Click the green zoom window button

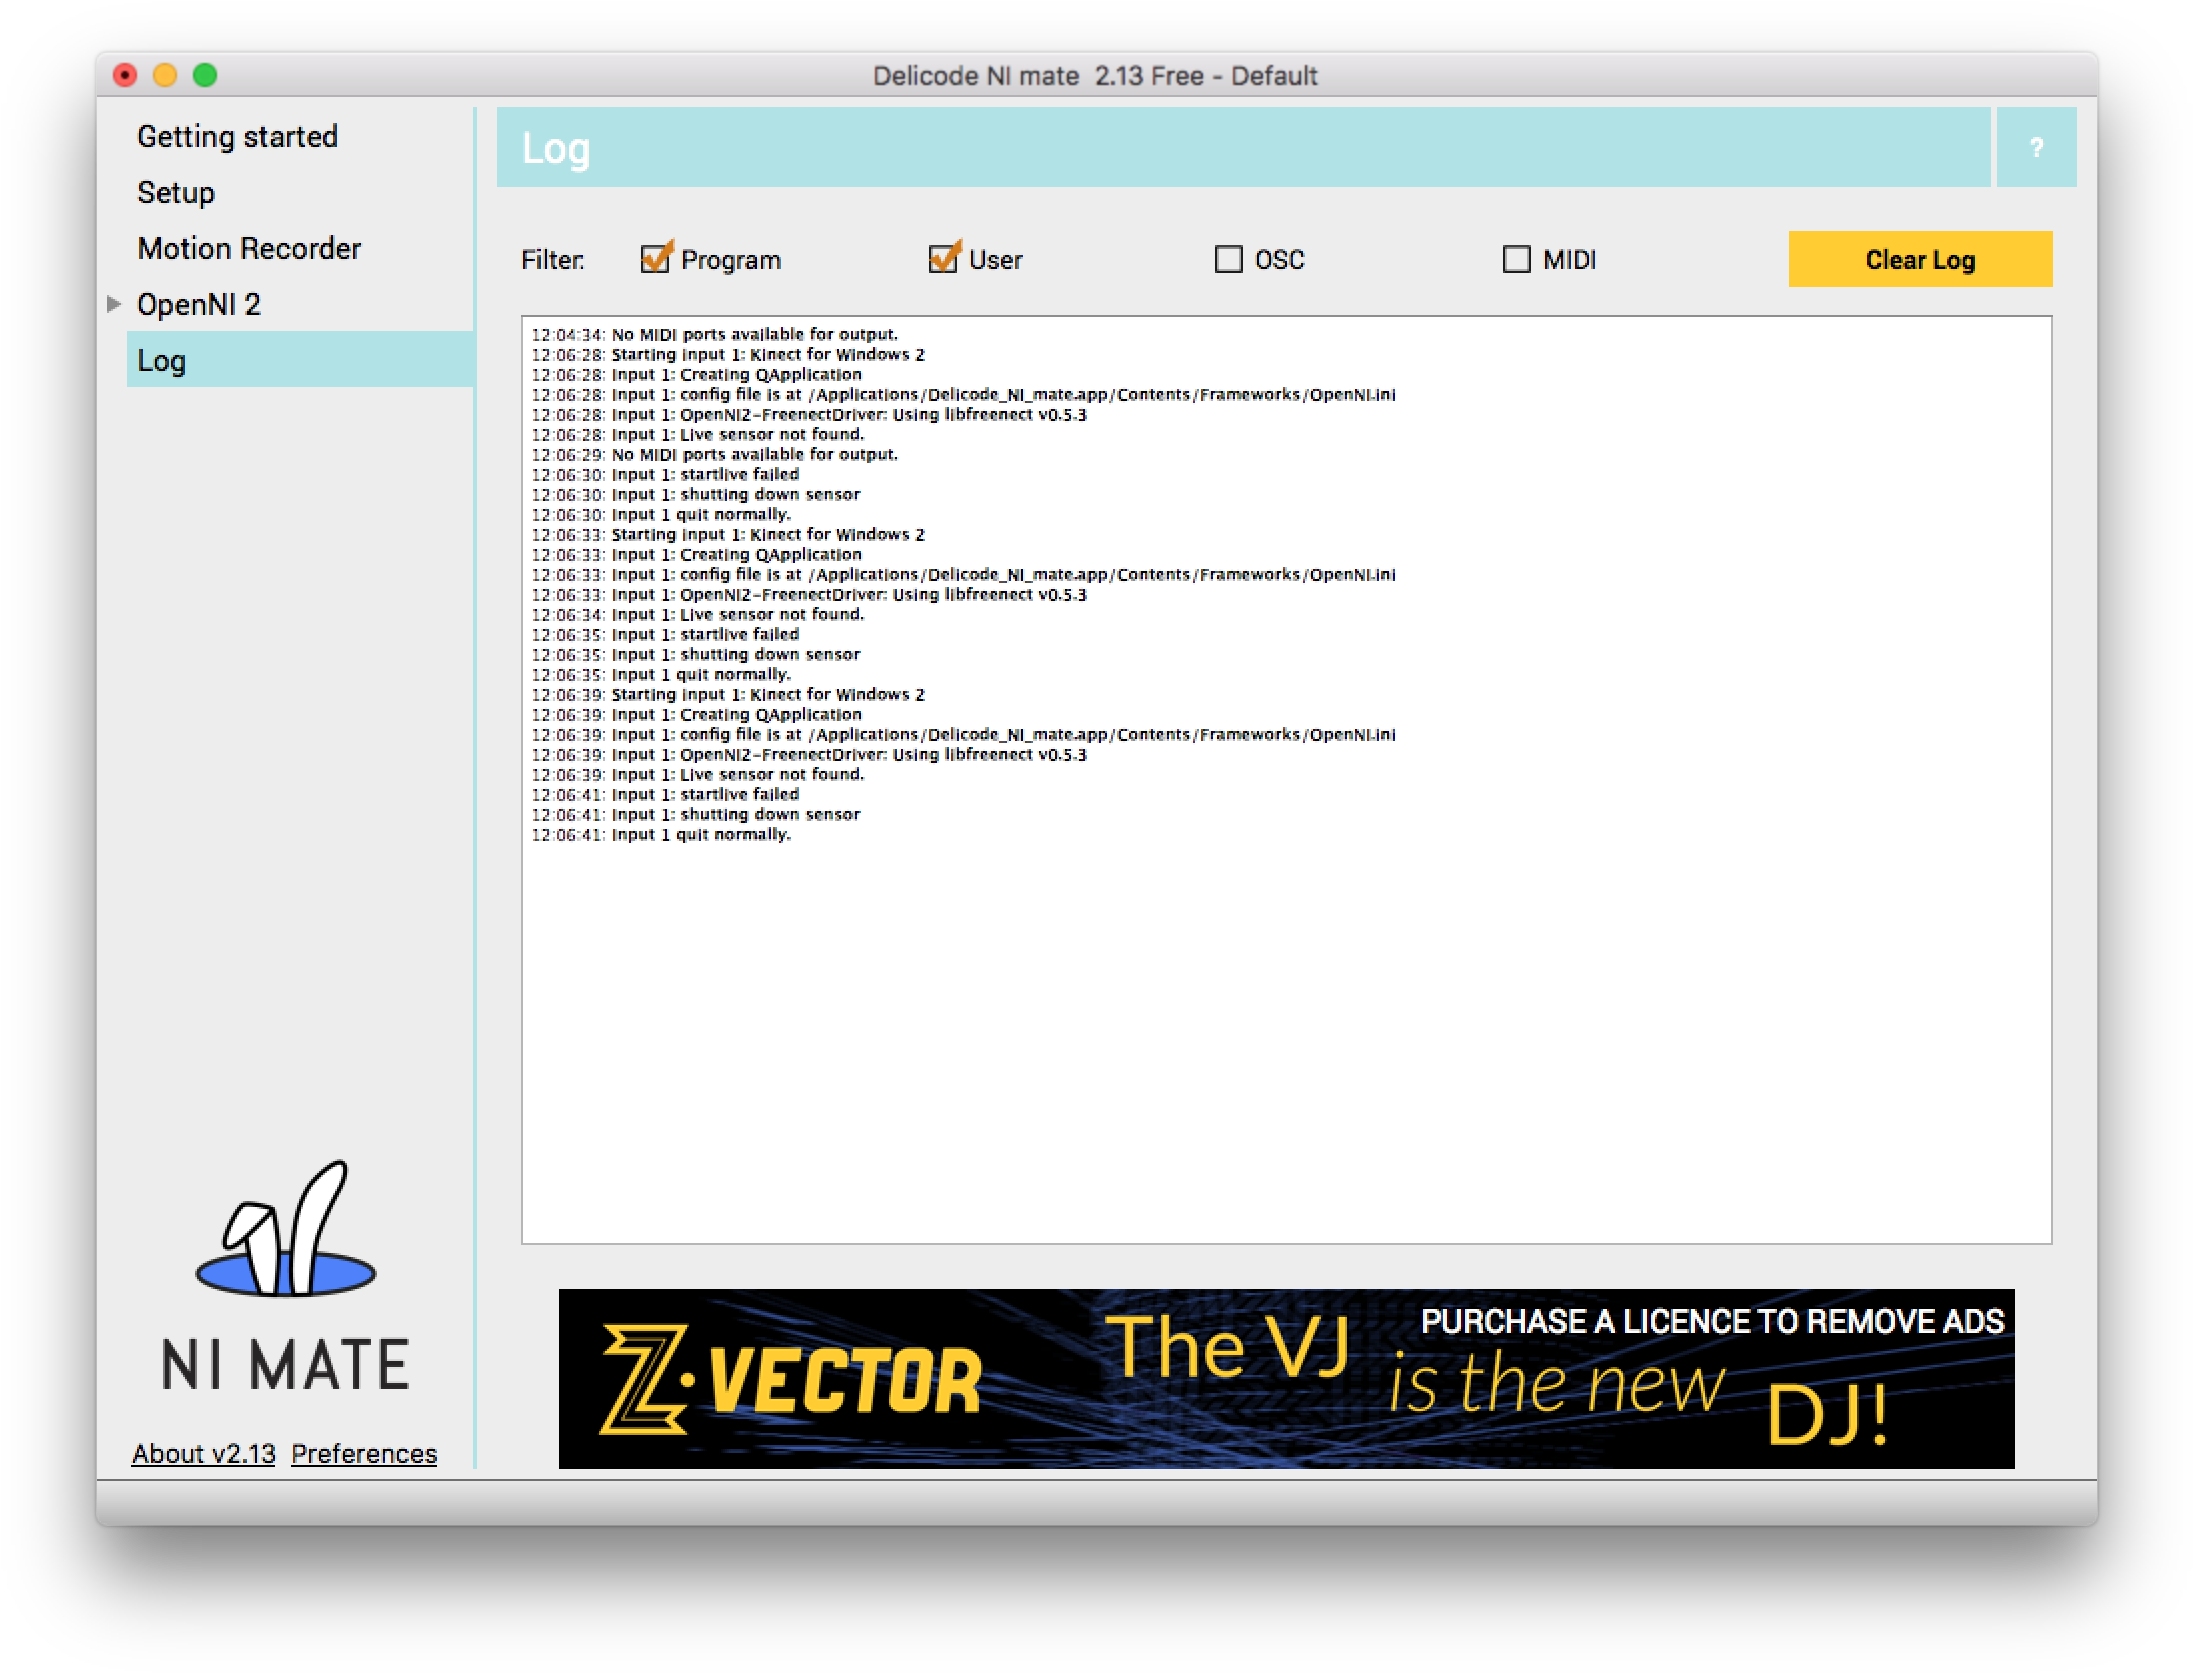coord(205,75)
